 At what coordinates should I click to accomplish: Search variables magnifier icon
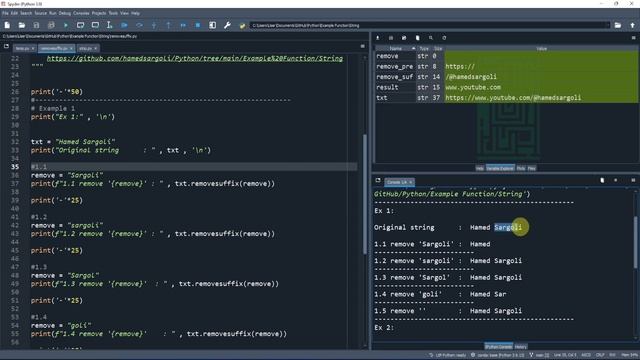[431, 38]
